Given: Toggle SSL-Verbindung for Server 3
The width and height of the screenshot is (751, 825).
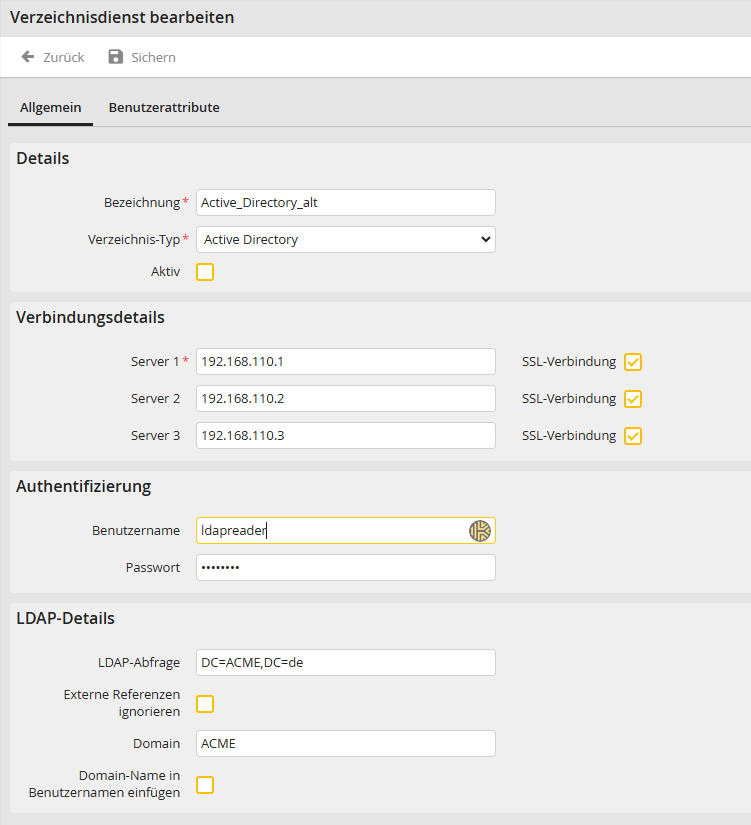Looking at the screenshot, I should (x=633, y=436).
